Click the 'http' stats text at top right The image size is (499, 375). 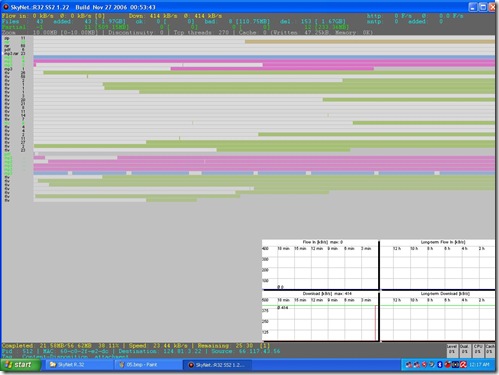click(x=414, y=16)
